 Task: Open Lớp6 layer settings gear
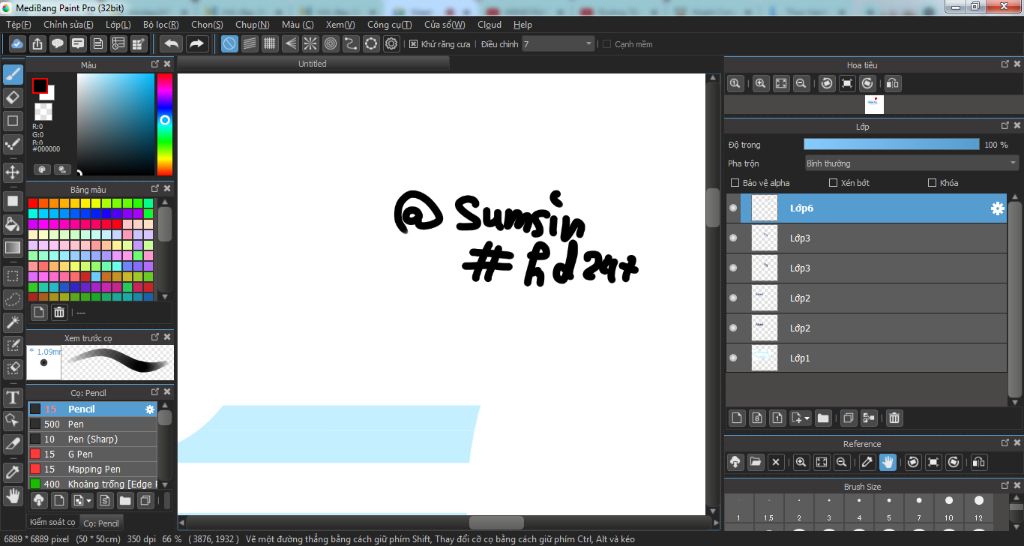(997, 208)
